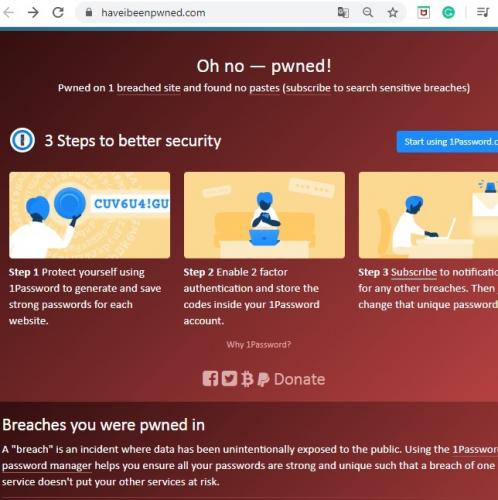Click the browser forward arrow
Screen dimensions: 498x500
(33, 13)
